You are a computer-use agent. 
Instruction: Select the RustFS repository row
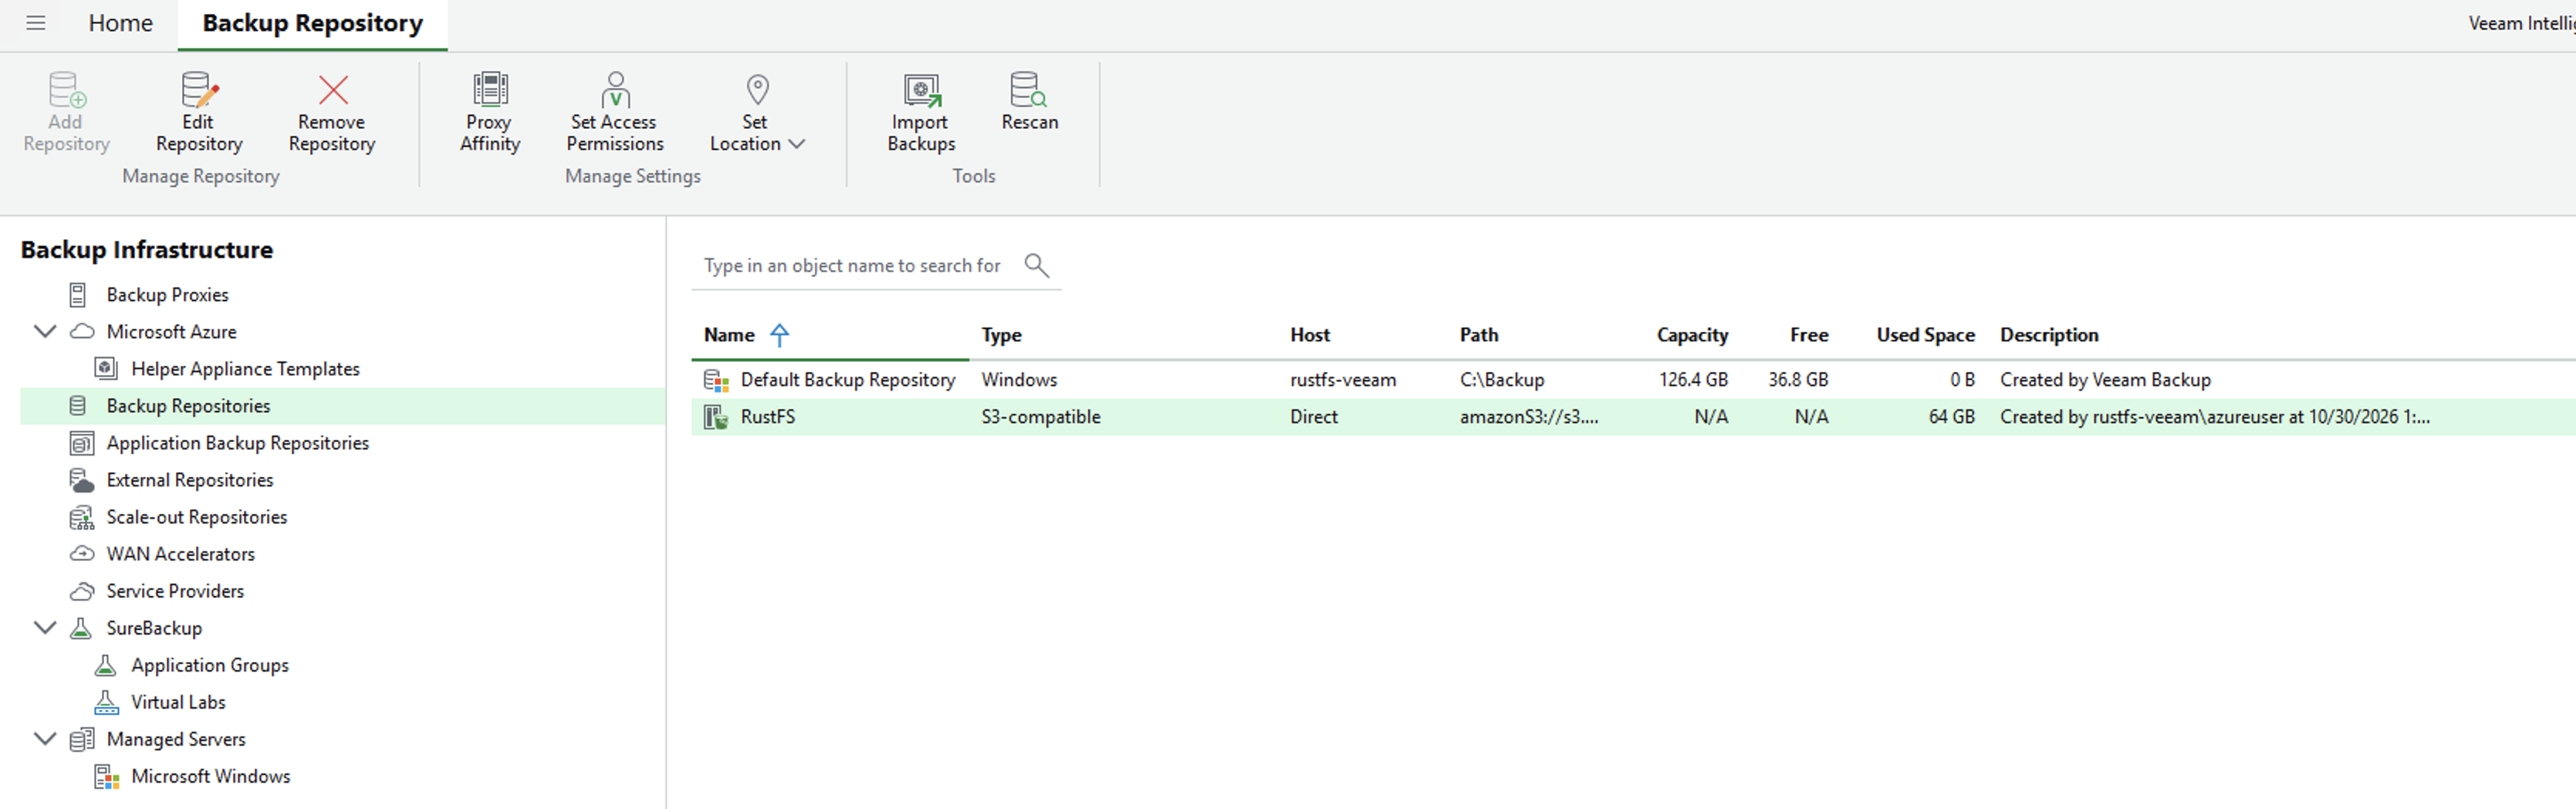[1633, 417]
